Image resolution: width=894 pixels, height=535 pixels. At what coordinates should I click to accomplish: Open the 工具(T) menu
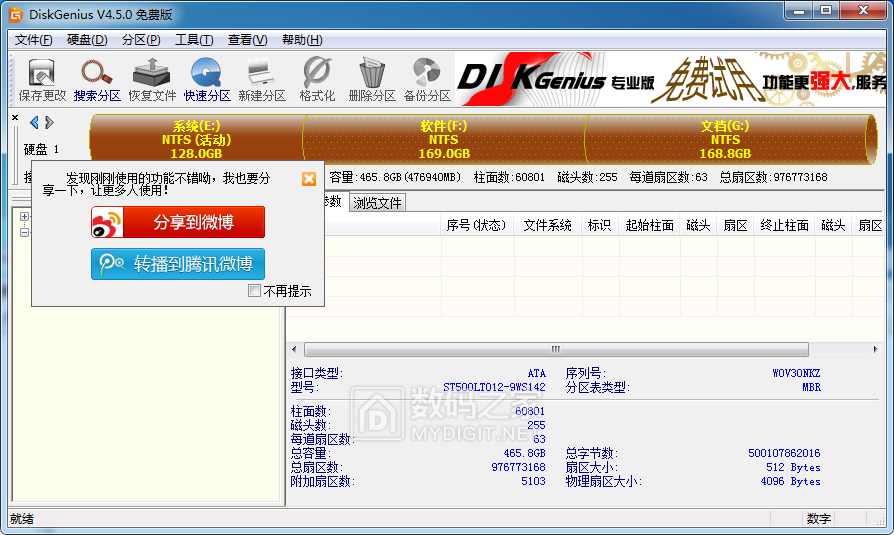click(x=194, y=40)
